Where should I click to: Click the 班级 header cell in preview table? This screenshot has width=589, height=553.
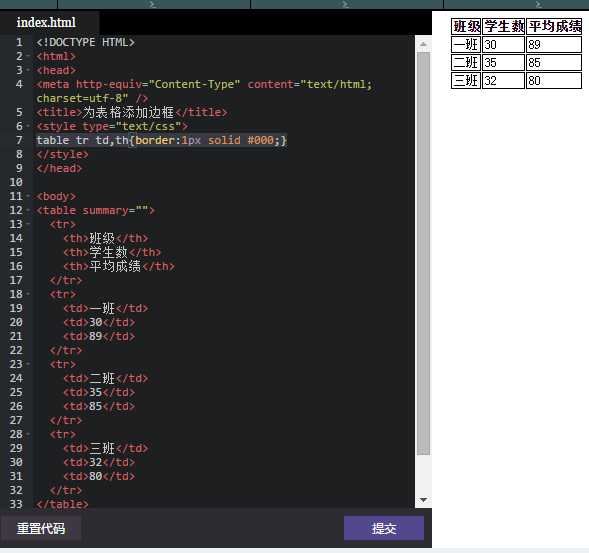click(x=466, y=27)
